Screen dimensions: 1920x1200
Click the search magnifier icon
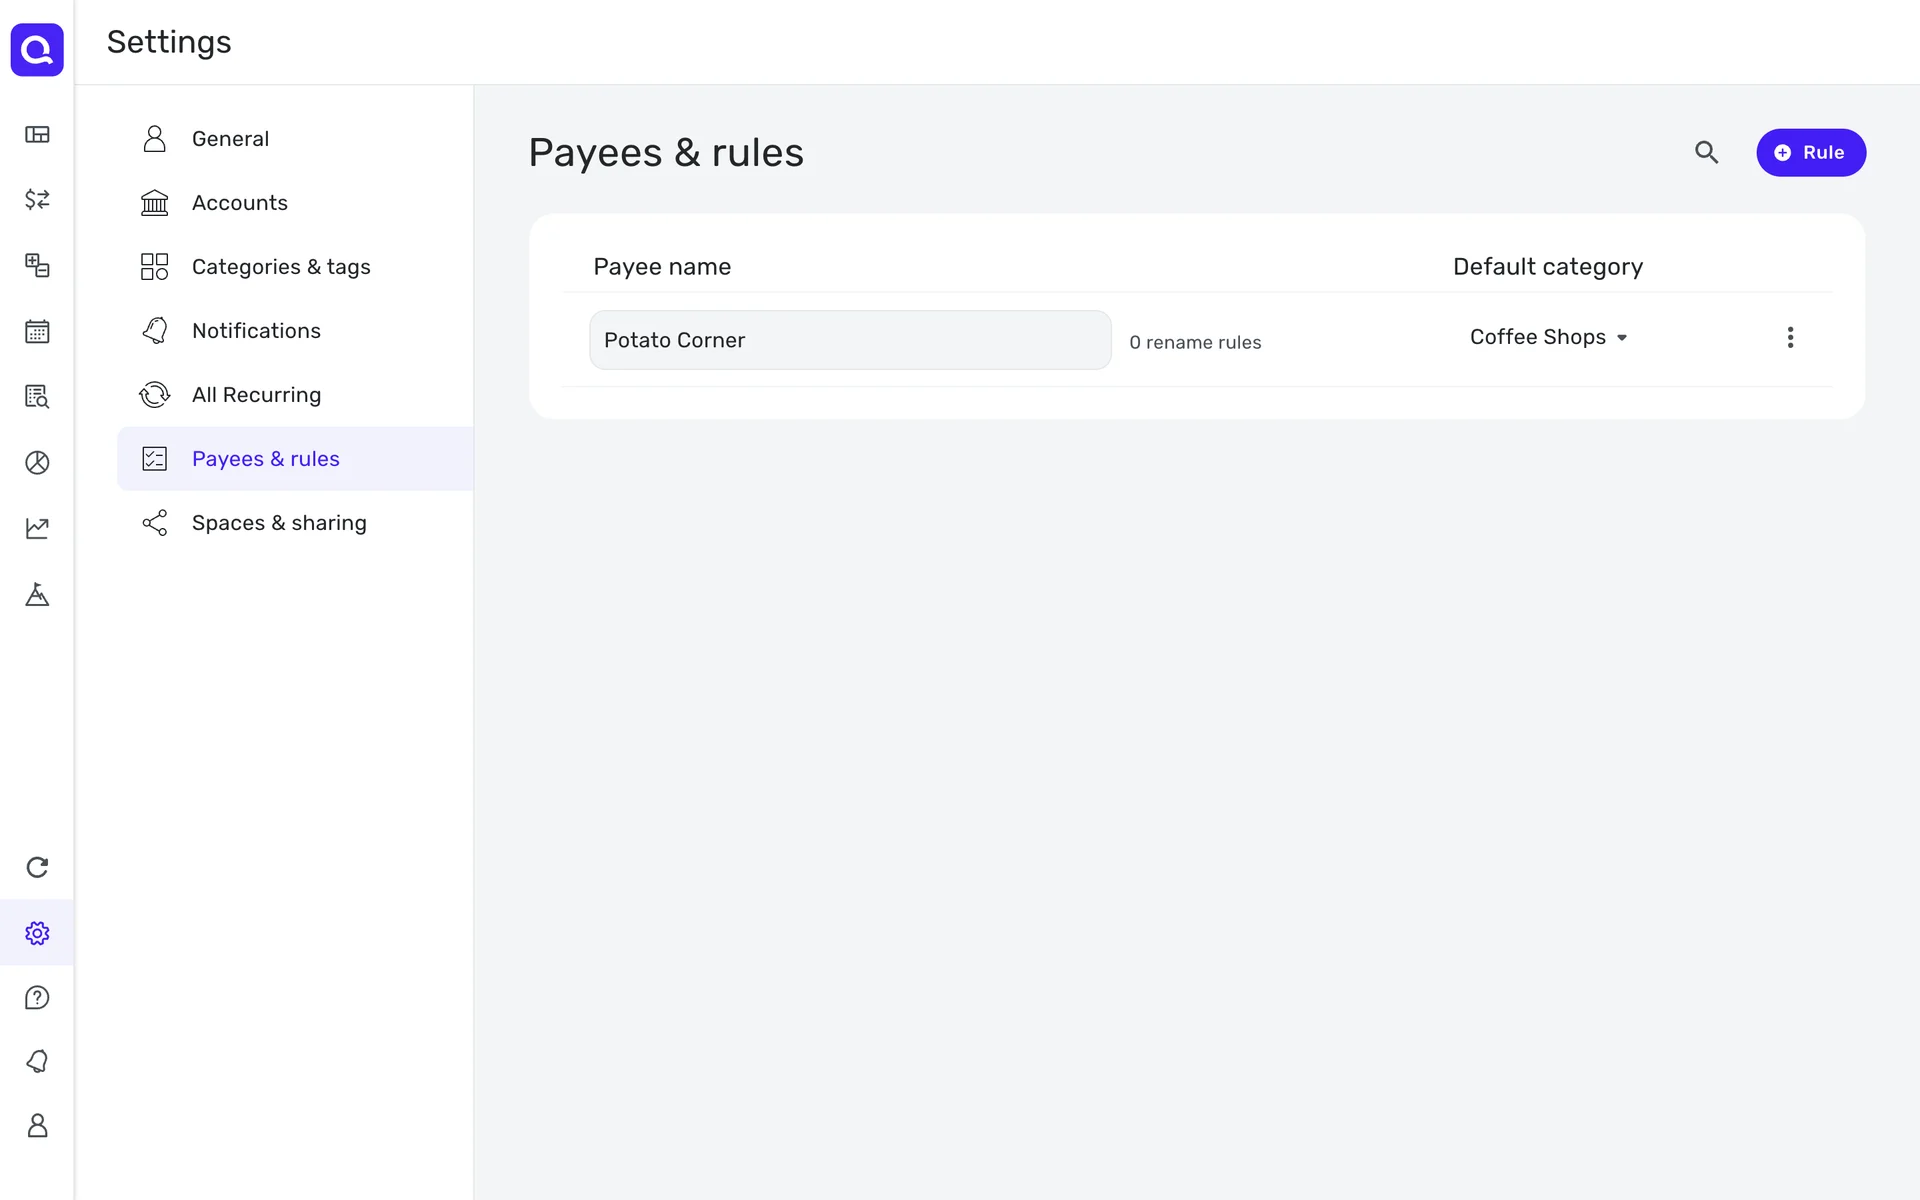[1706, 152]
